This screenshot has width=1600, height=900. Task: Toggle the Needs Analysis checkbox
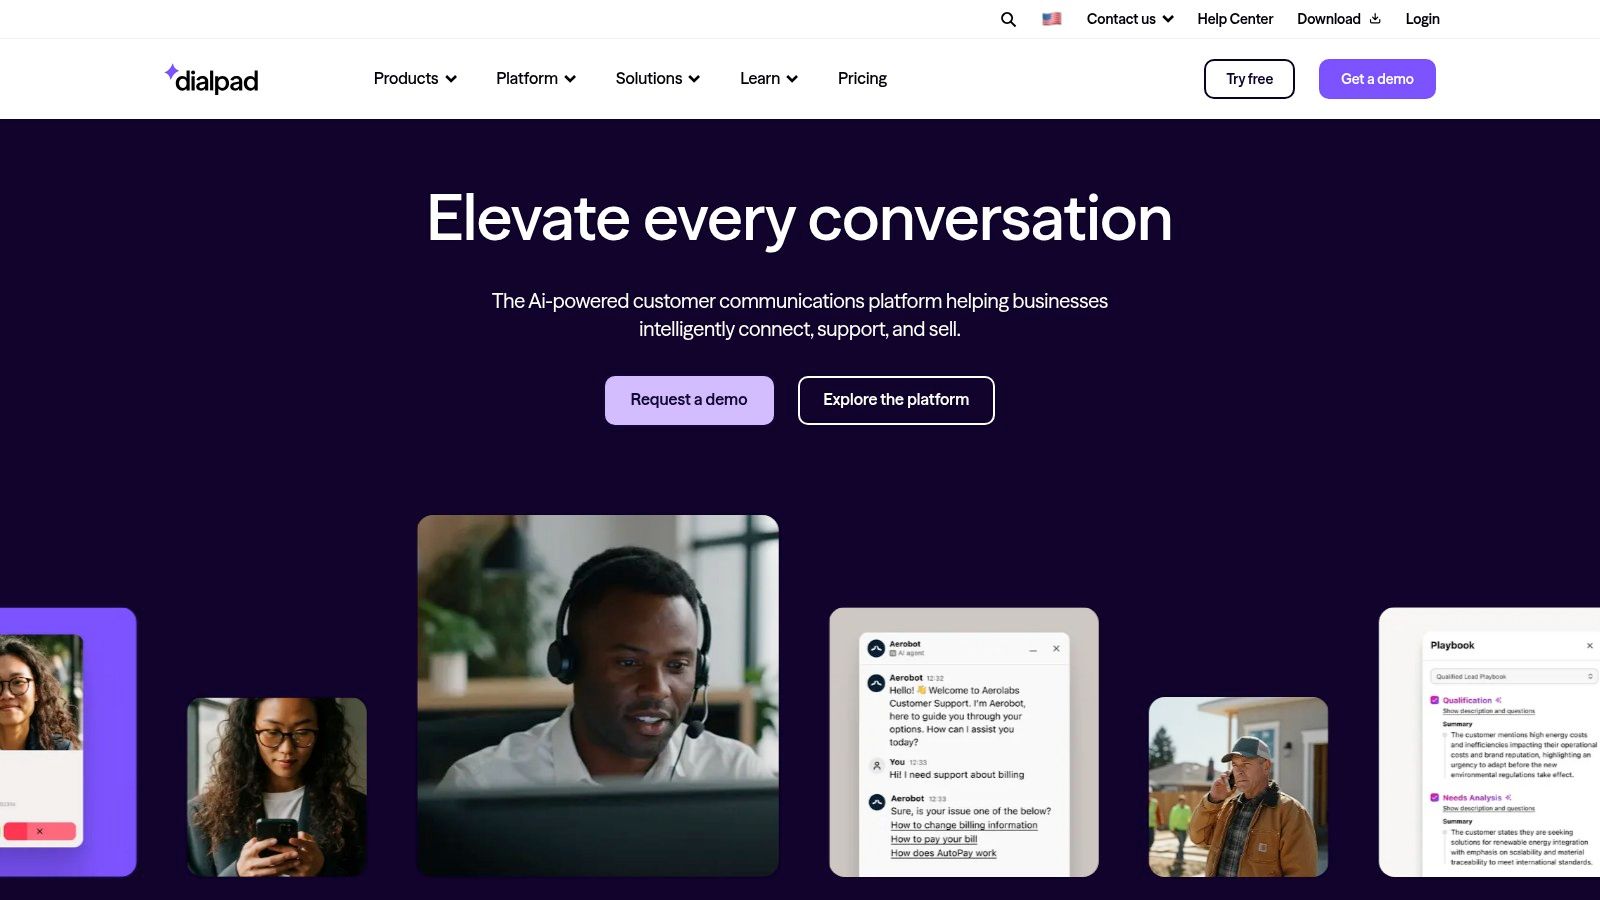[x=1435, y=798]
